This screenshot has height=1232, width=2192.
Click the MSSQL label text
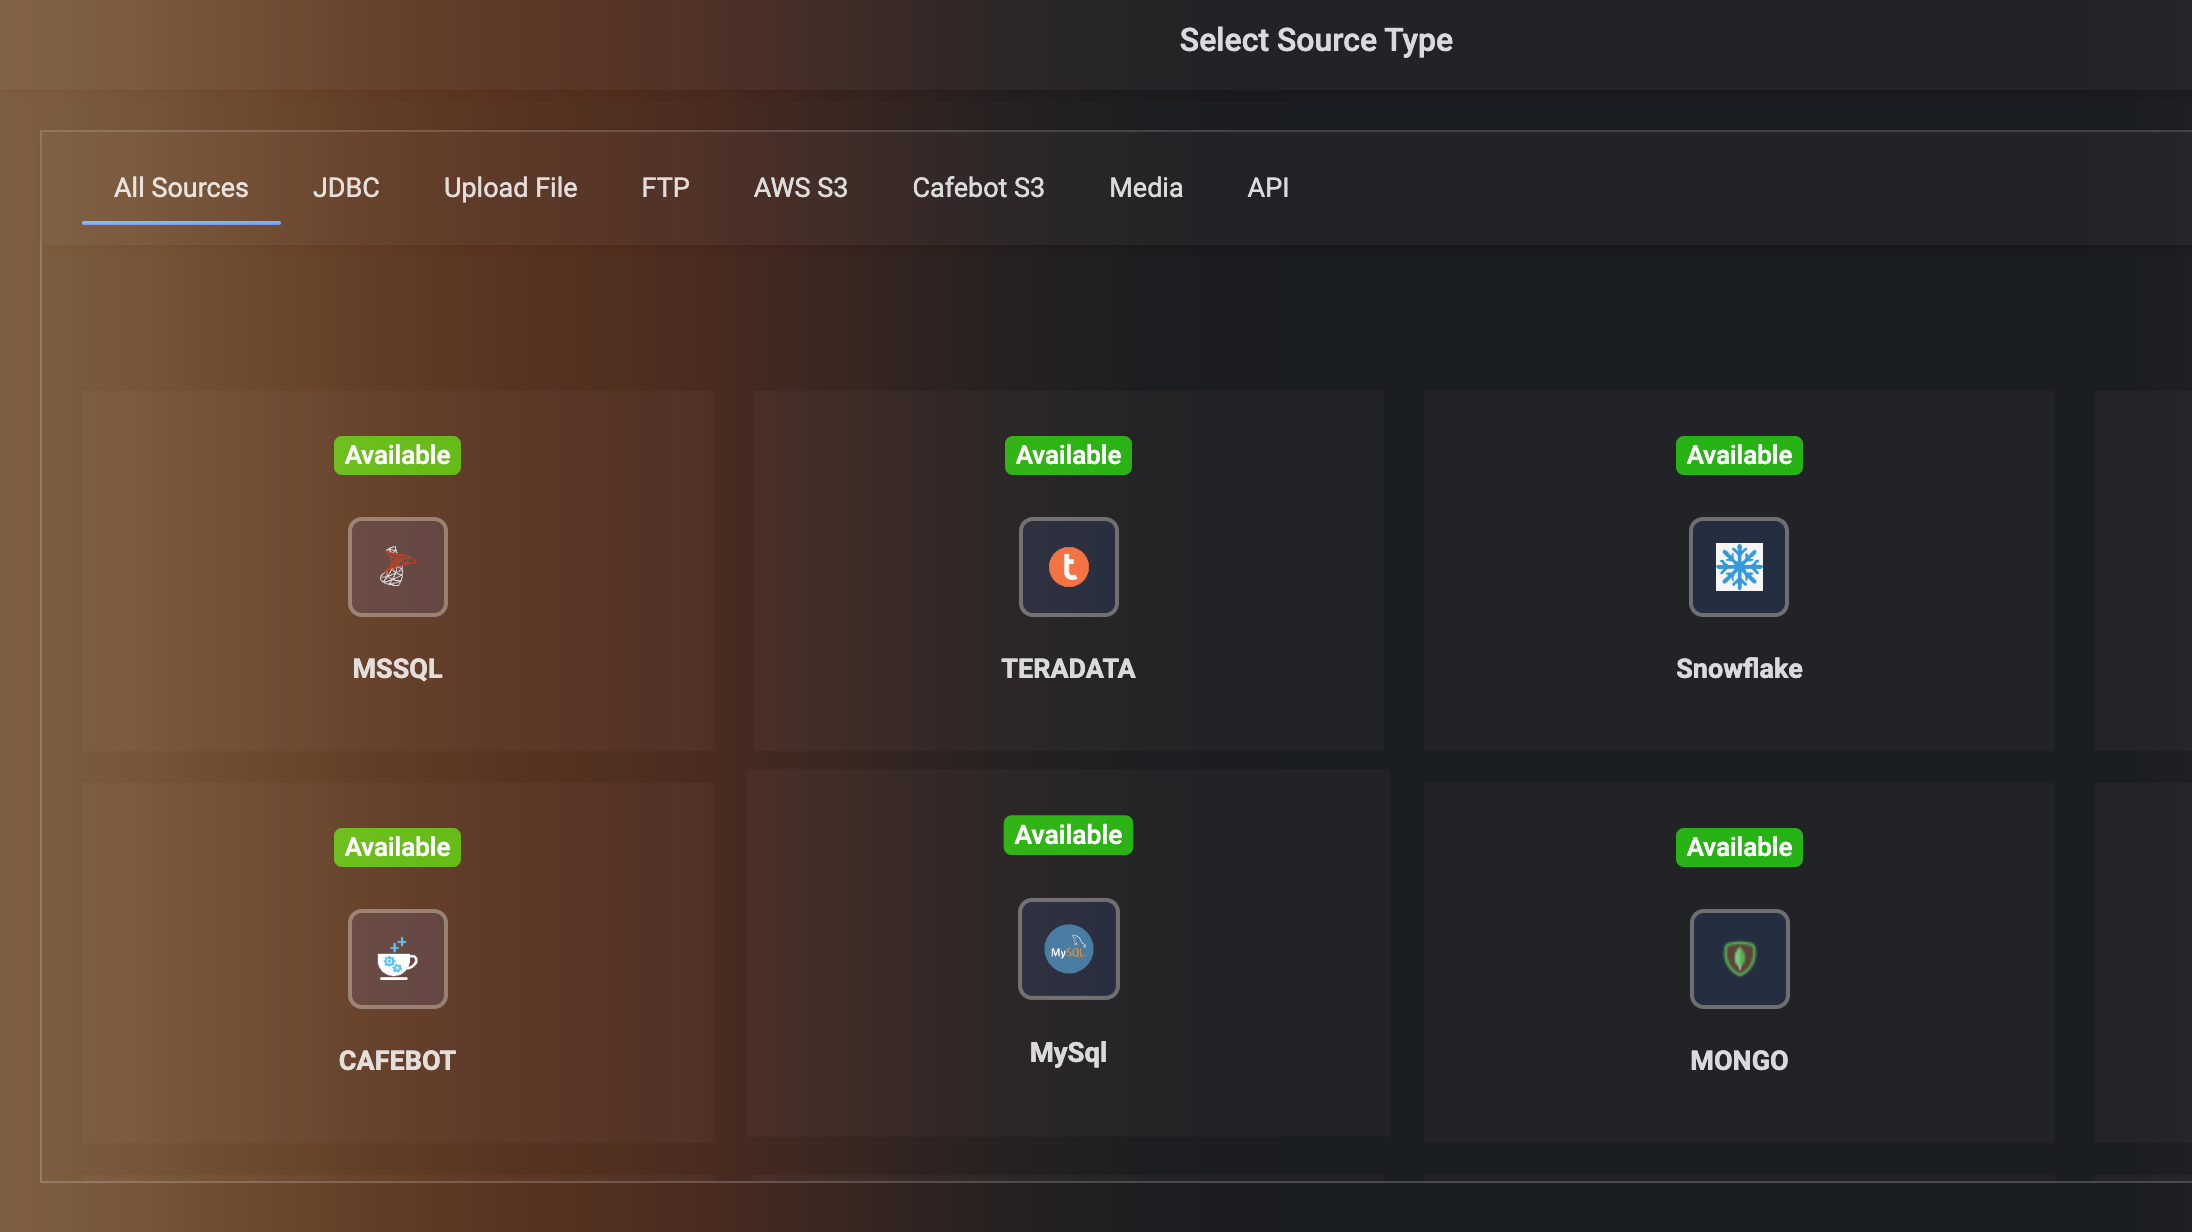(397, 669)
